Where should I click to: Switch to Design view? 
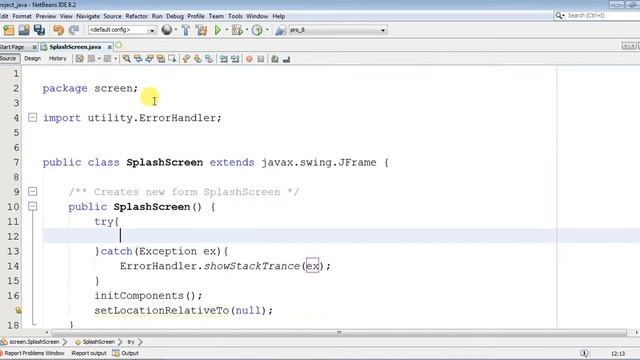click(x=32, y=59)
